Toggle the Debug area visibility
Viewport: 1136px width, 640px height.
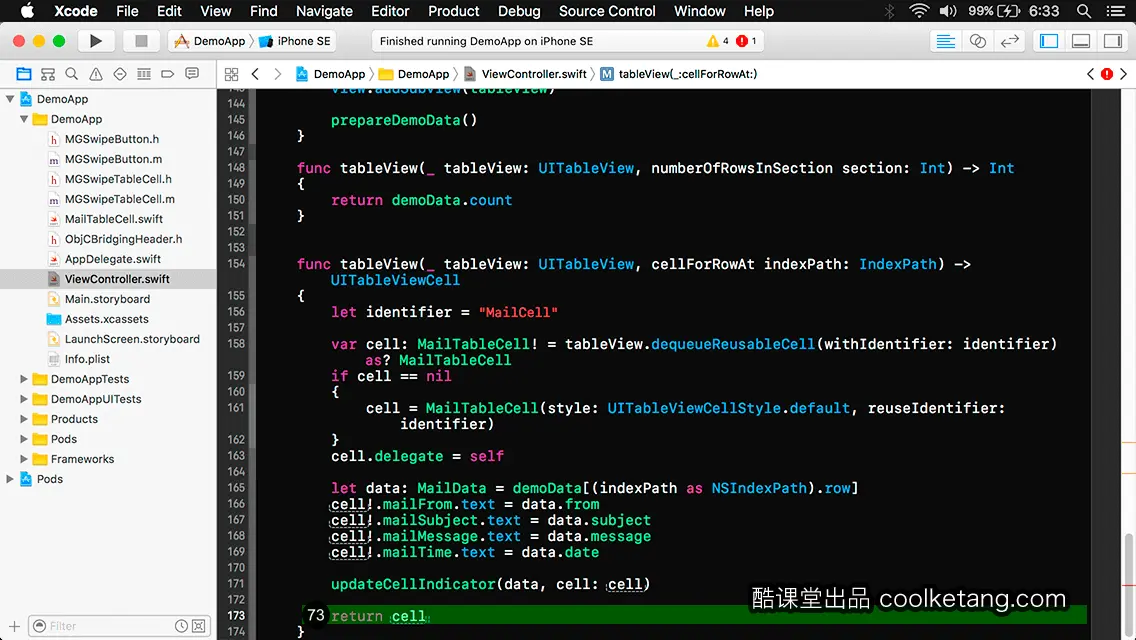[1081, 41]
